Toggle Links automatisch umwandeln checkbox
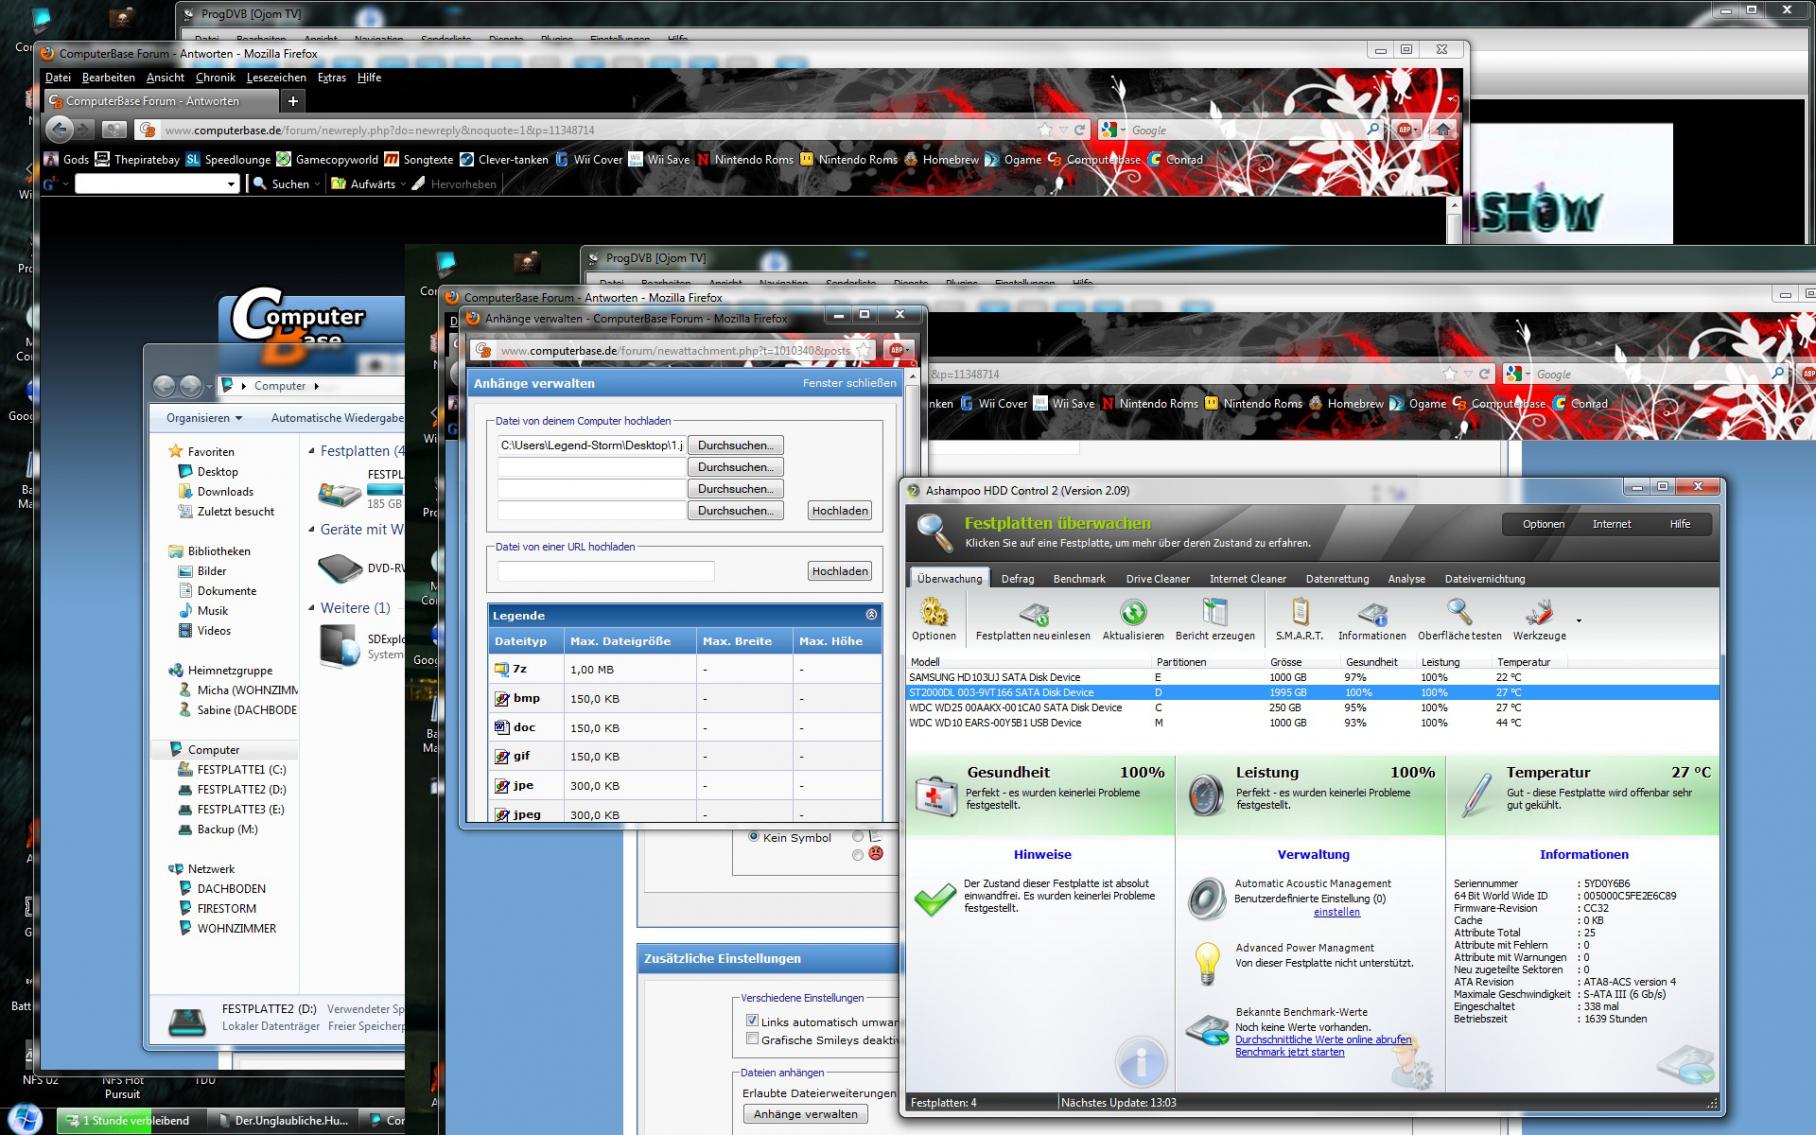 [x=752, y=1021]
